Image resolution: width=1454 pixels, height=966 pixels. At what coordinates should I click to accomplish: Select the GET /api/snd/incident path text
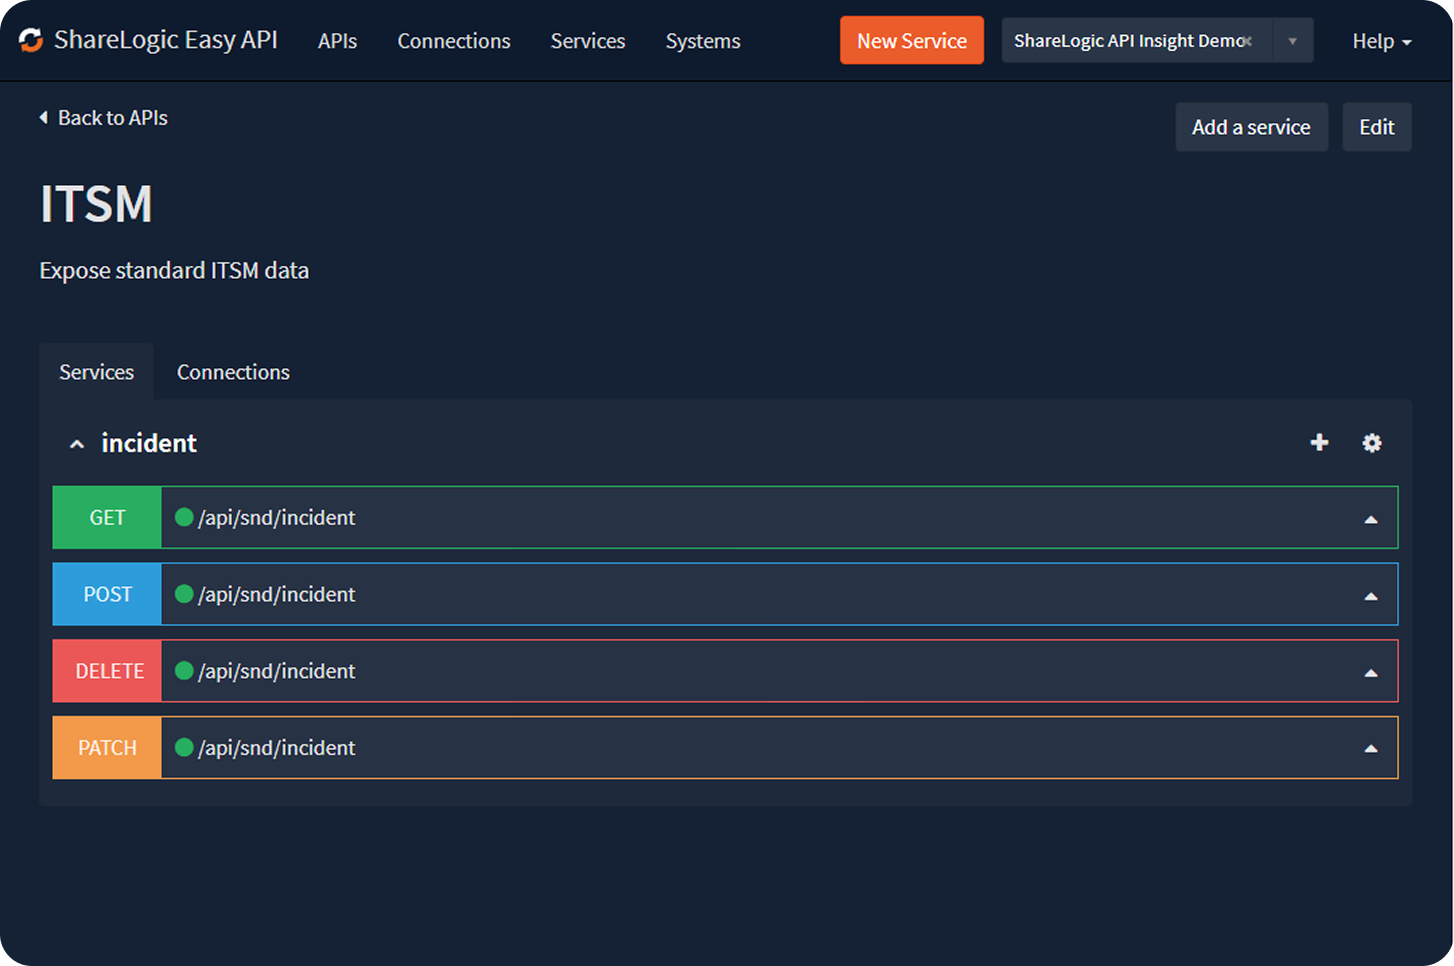point(277,518)
